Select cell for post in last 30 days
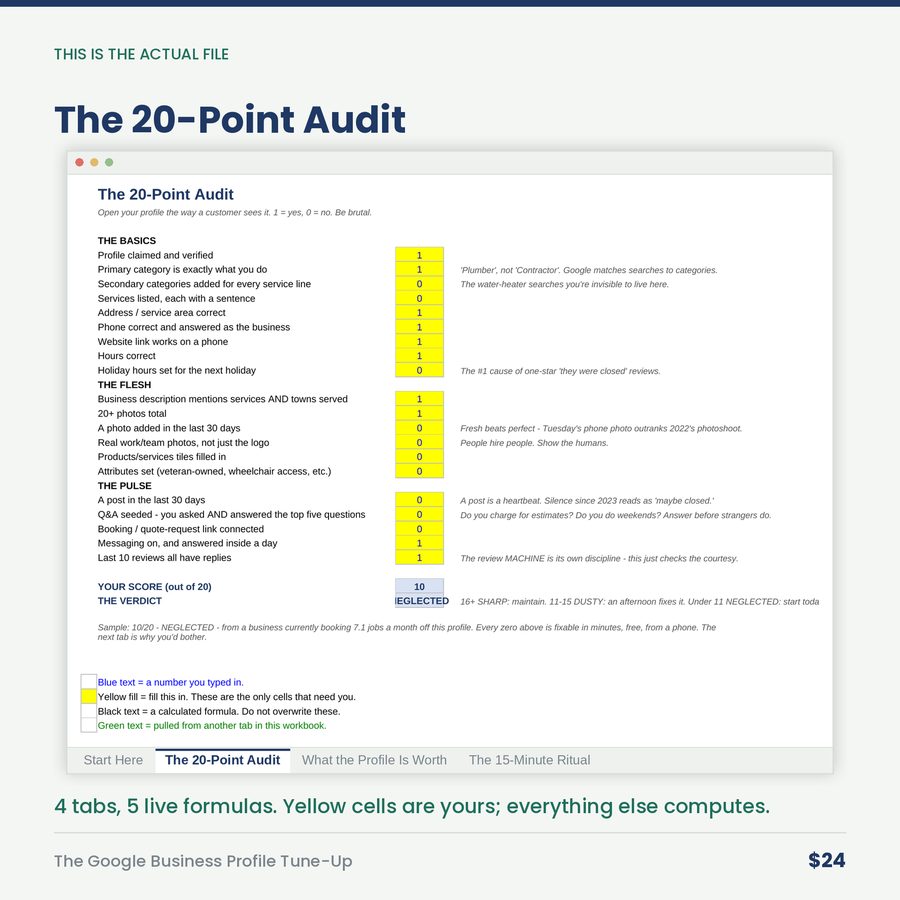 [419, 499]
